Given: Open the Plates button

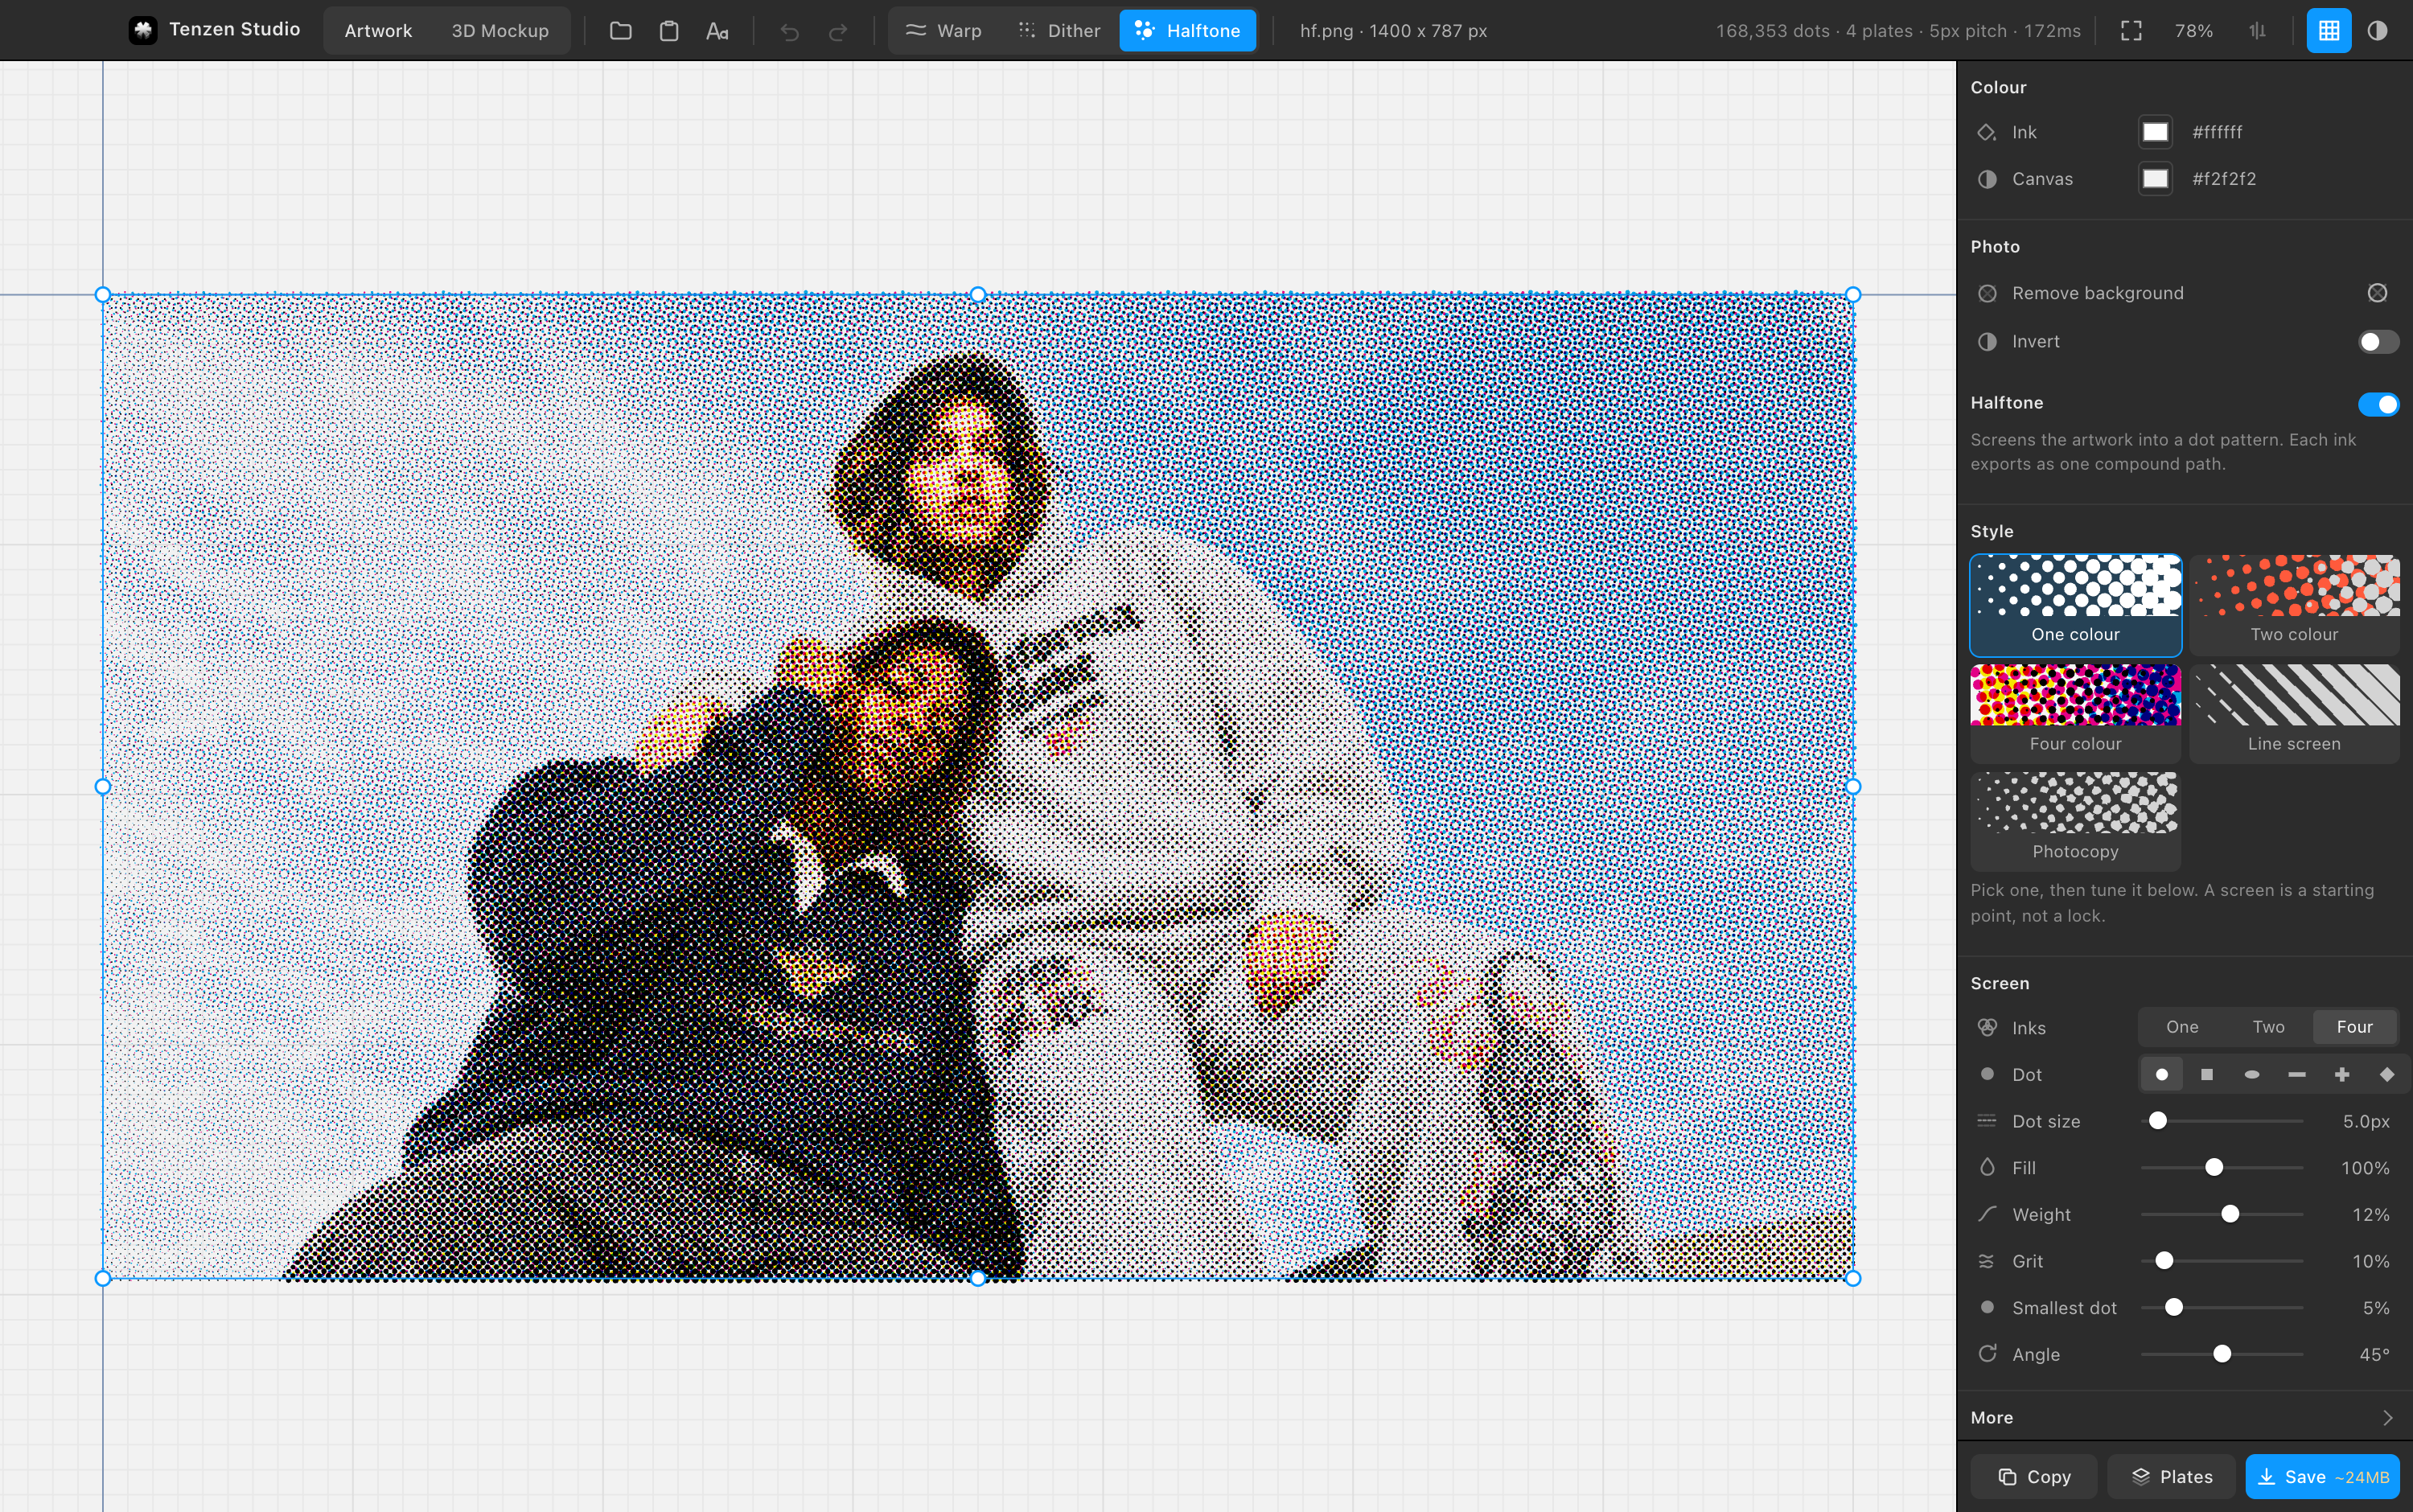Looking at the screenshot, I should click(2172, 1477).
